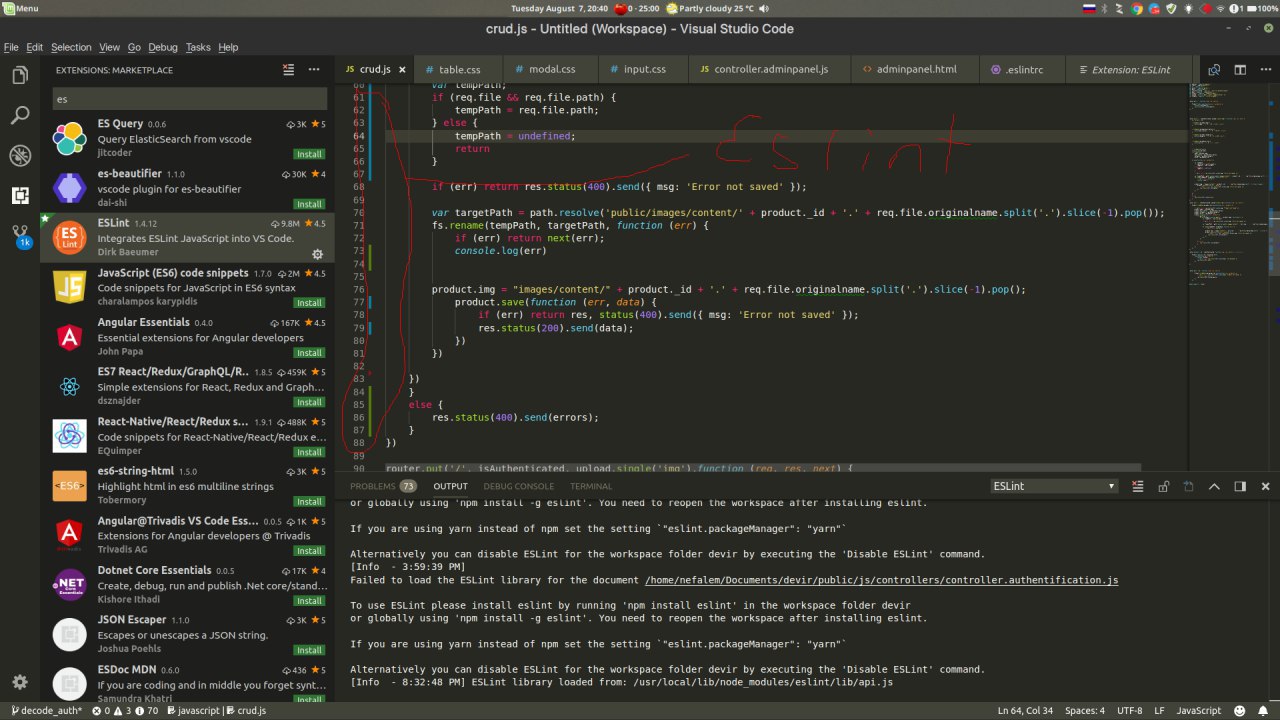The image size is (1280, 720).
Task: Change the JavaScript language mode in status bar
Action: [x=1198, y=710]
